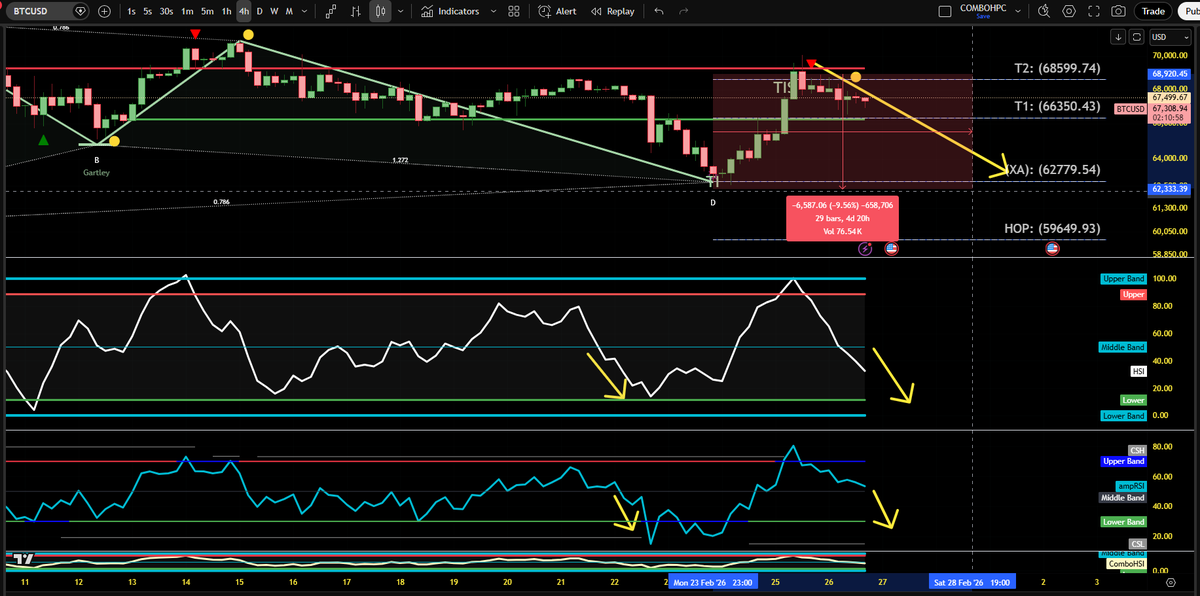Click the US flag event icon near March 2
Image resolution: width=1200 pixels, height=596 pixels.
point(1052,247)
